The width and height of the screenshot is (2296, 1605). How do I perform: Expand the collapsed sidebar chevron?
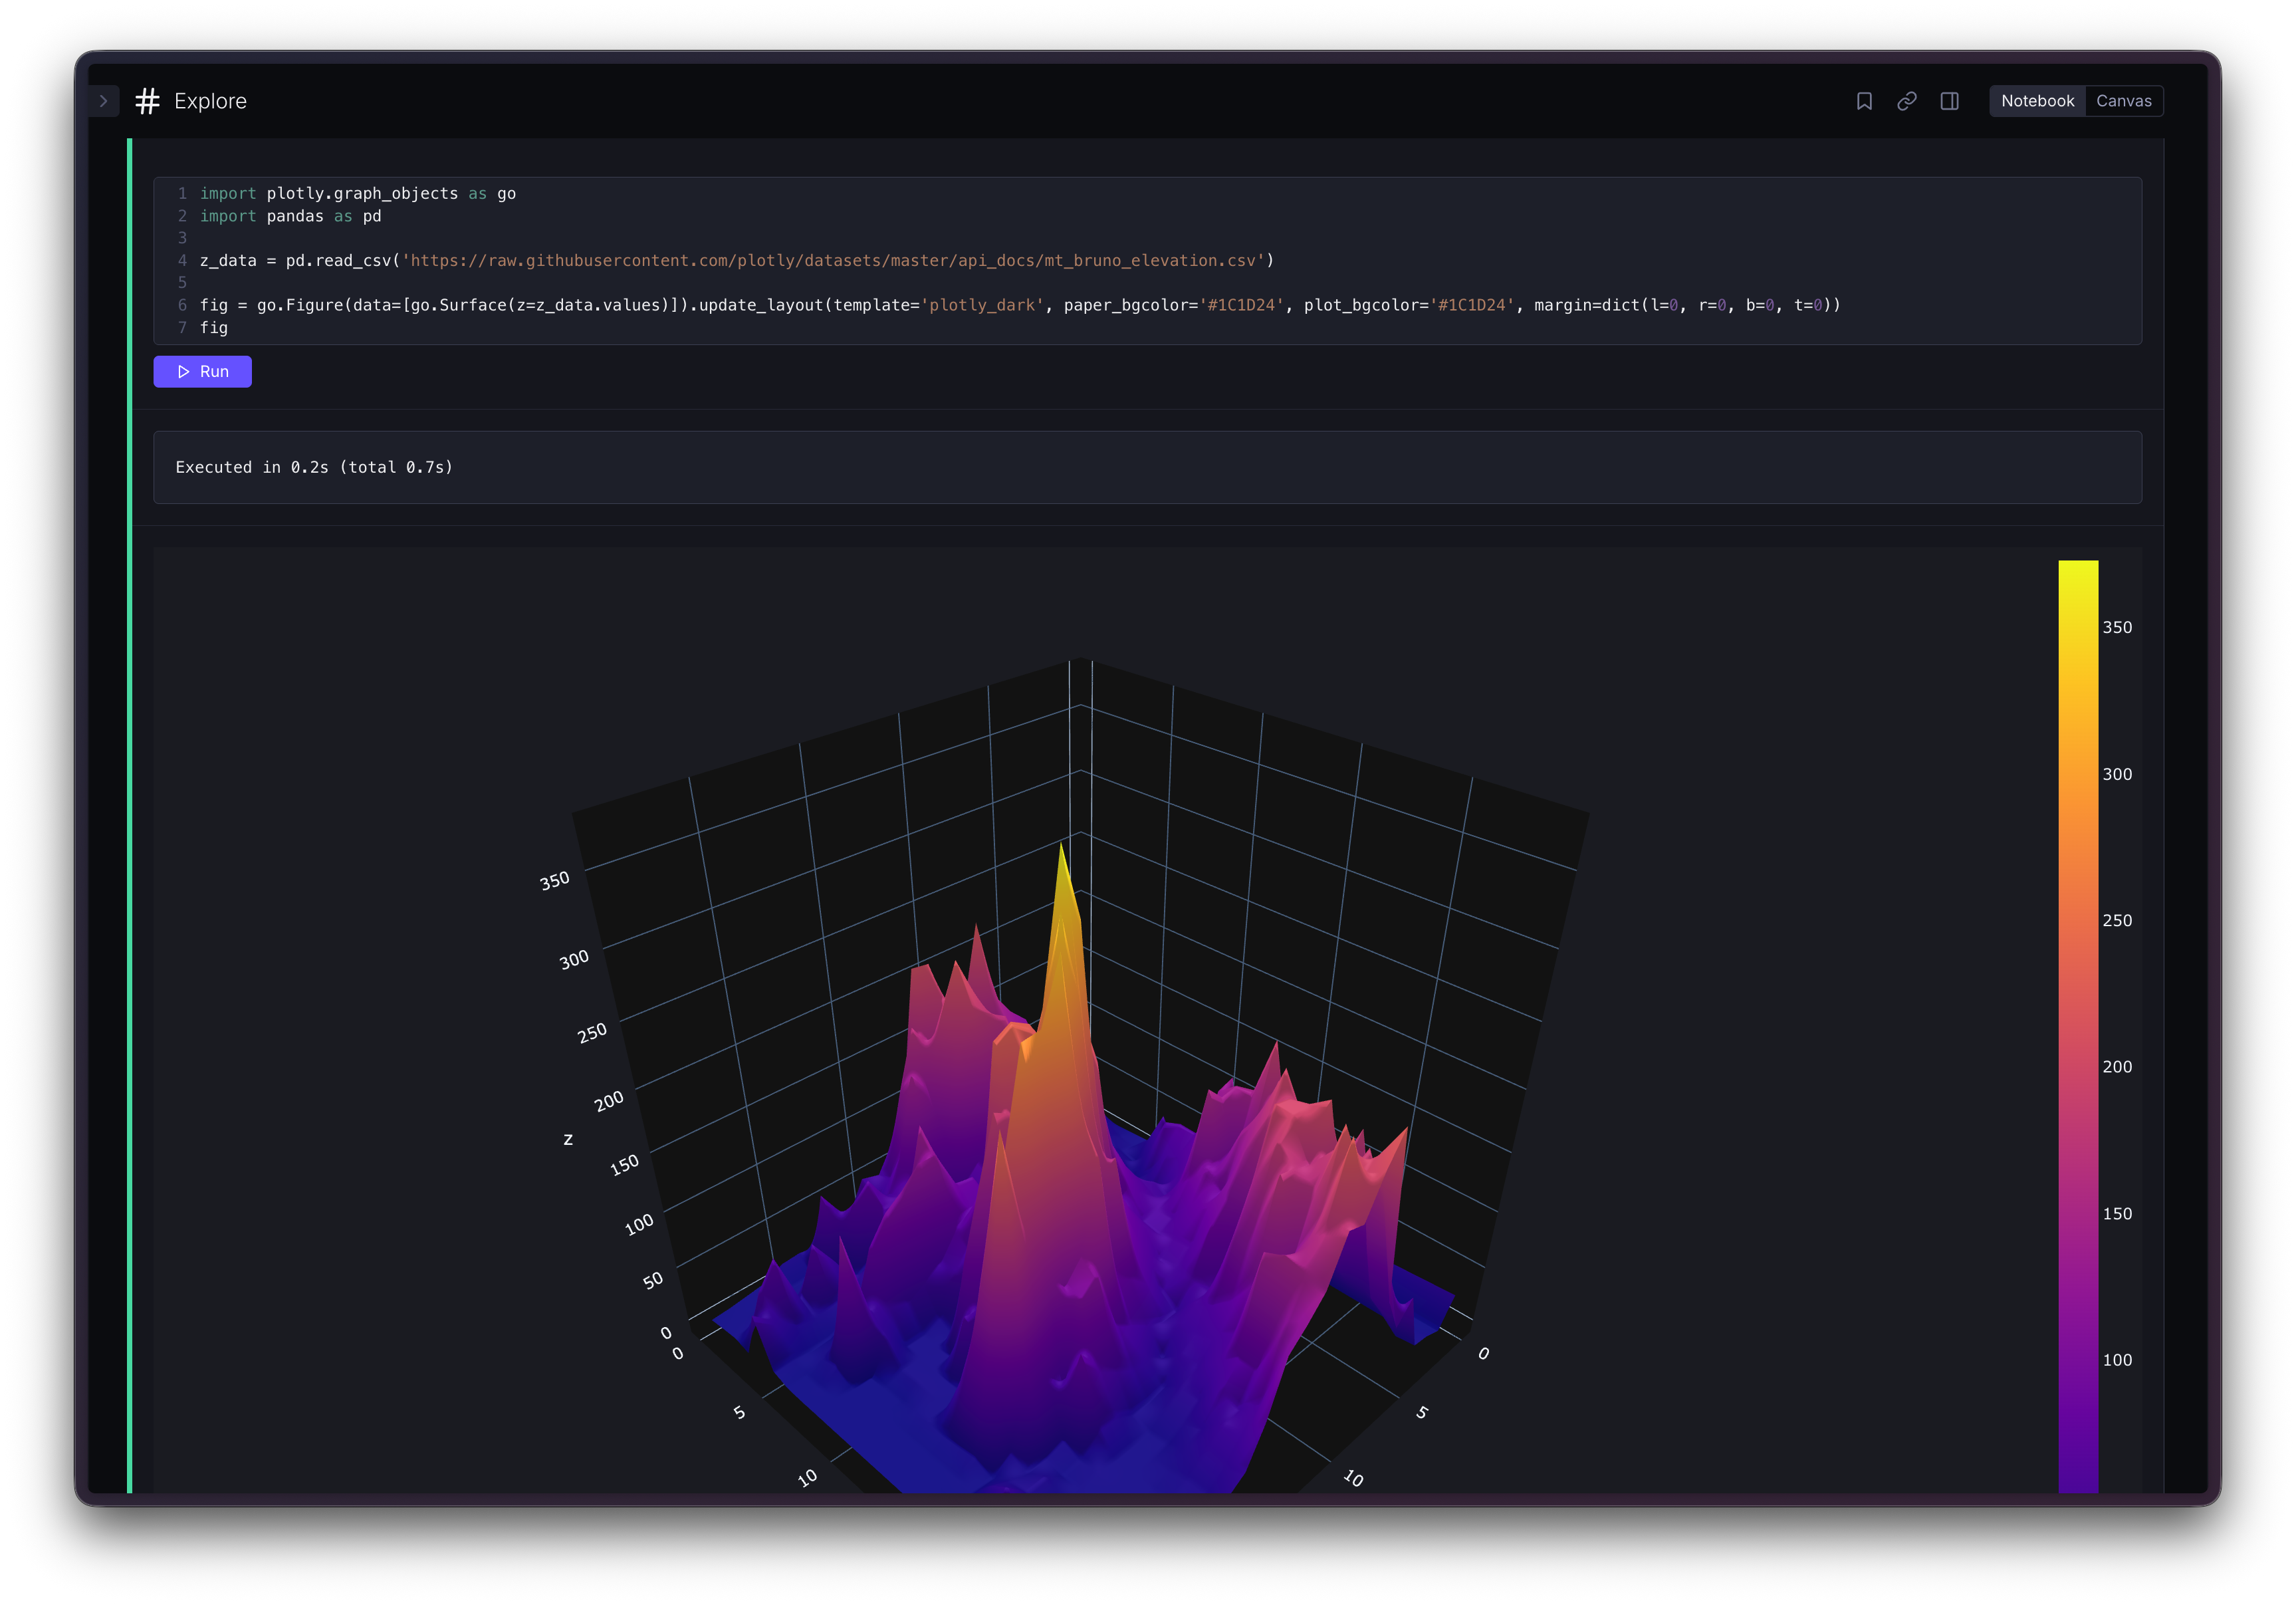pyautogui.click(x=103, y=101)
